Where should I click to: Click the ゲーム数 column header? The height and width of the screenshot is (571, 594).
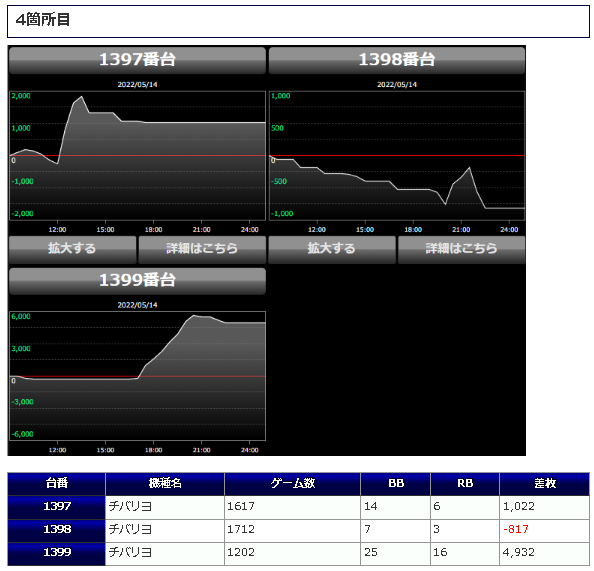[292, 484]
